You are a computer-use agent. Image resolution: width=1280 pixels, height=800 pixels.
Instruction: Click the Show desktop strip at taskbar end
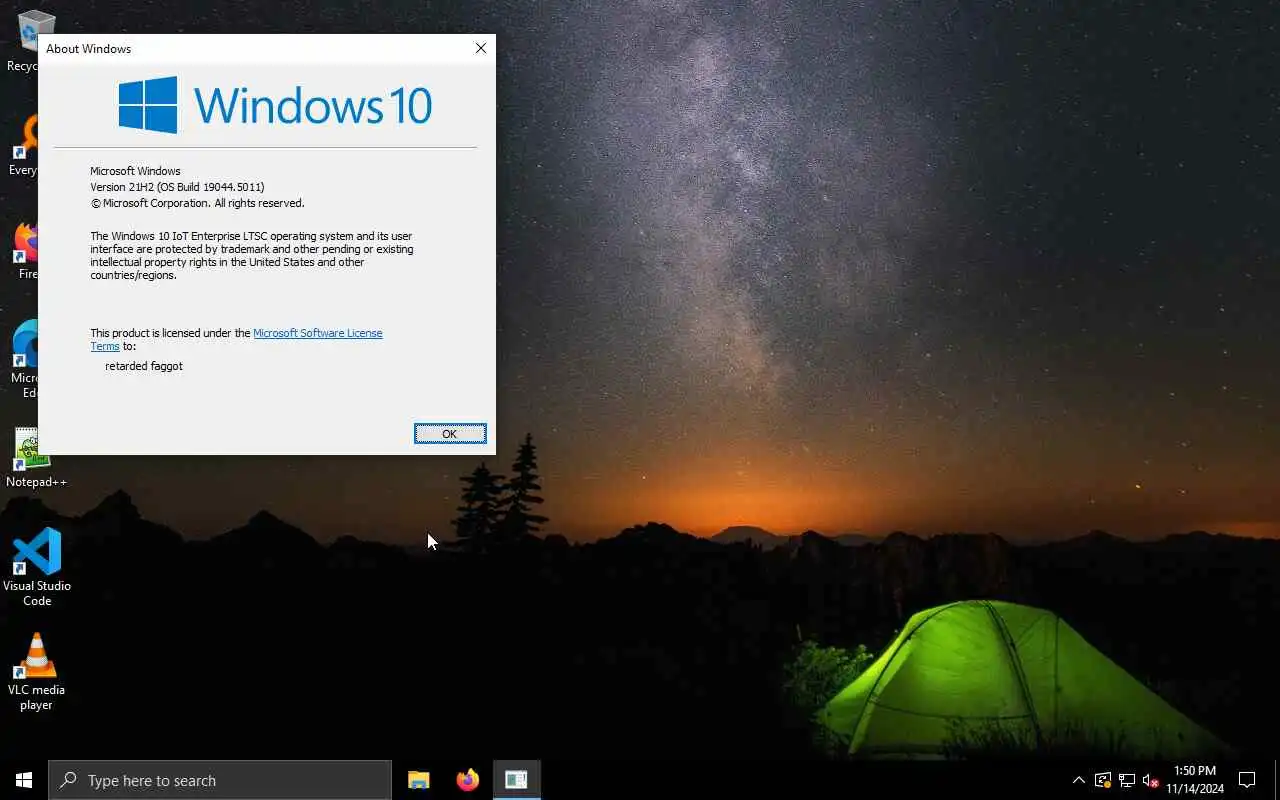pos(1277,780)
